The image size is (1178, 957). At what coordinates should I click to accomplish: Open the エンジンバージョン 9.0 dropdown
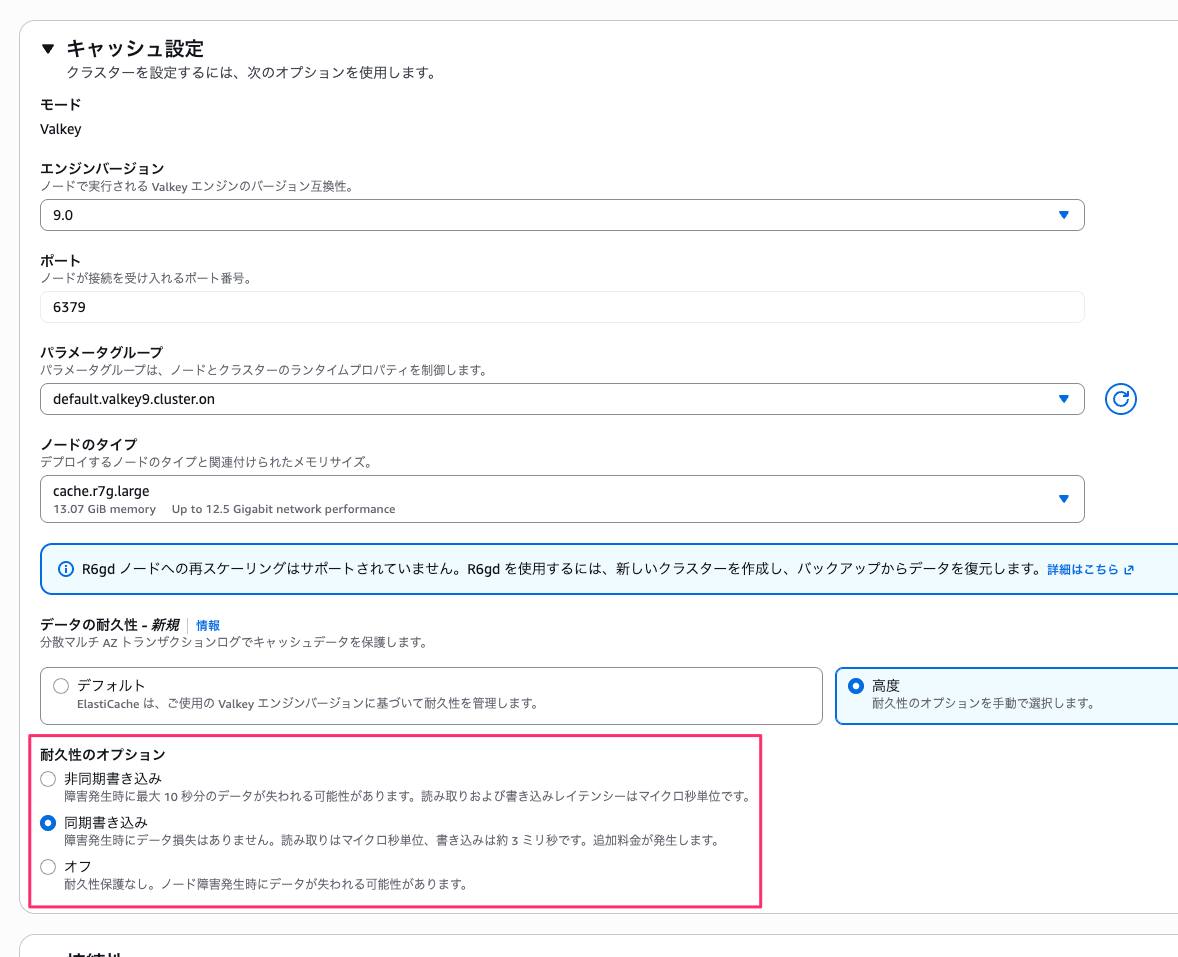(x=562, y=215)
